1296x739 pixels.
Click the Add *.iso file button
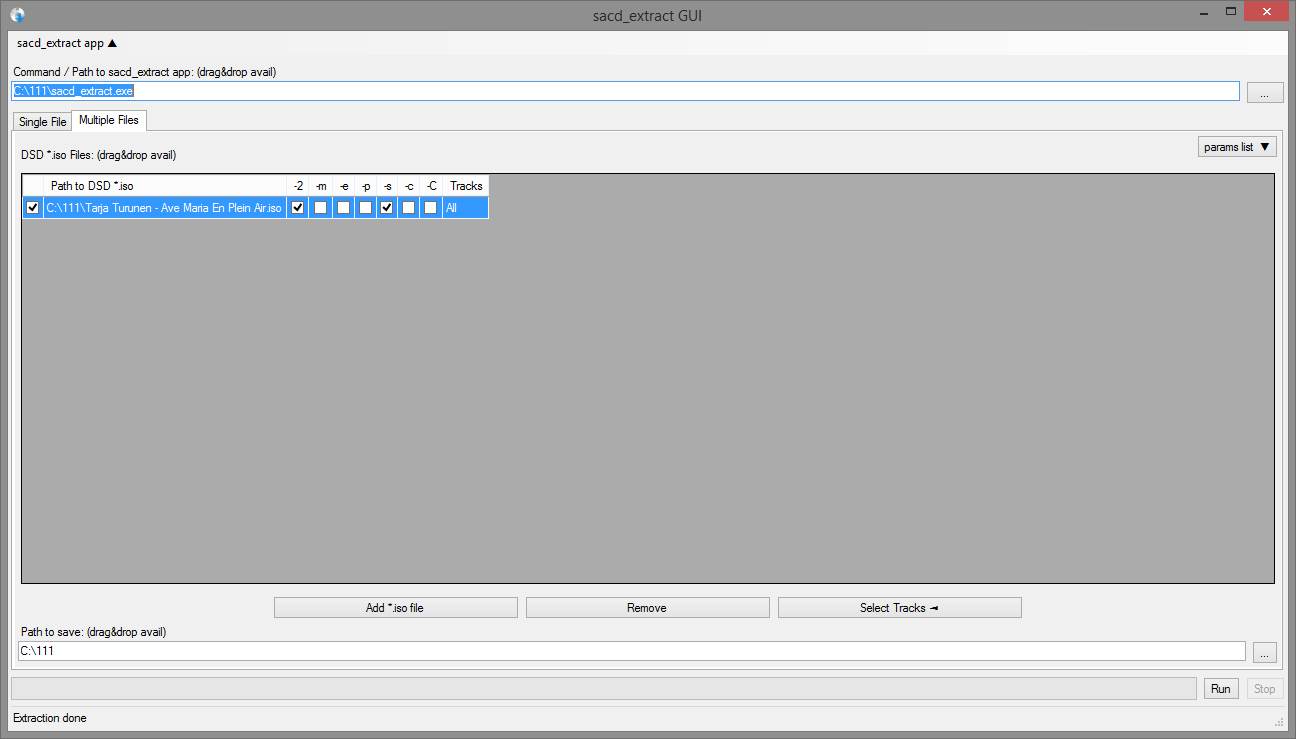(x=395, y=608)
